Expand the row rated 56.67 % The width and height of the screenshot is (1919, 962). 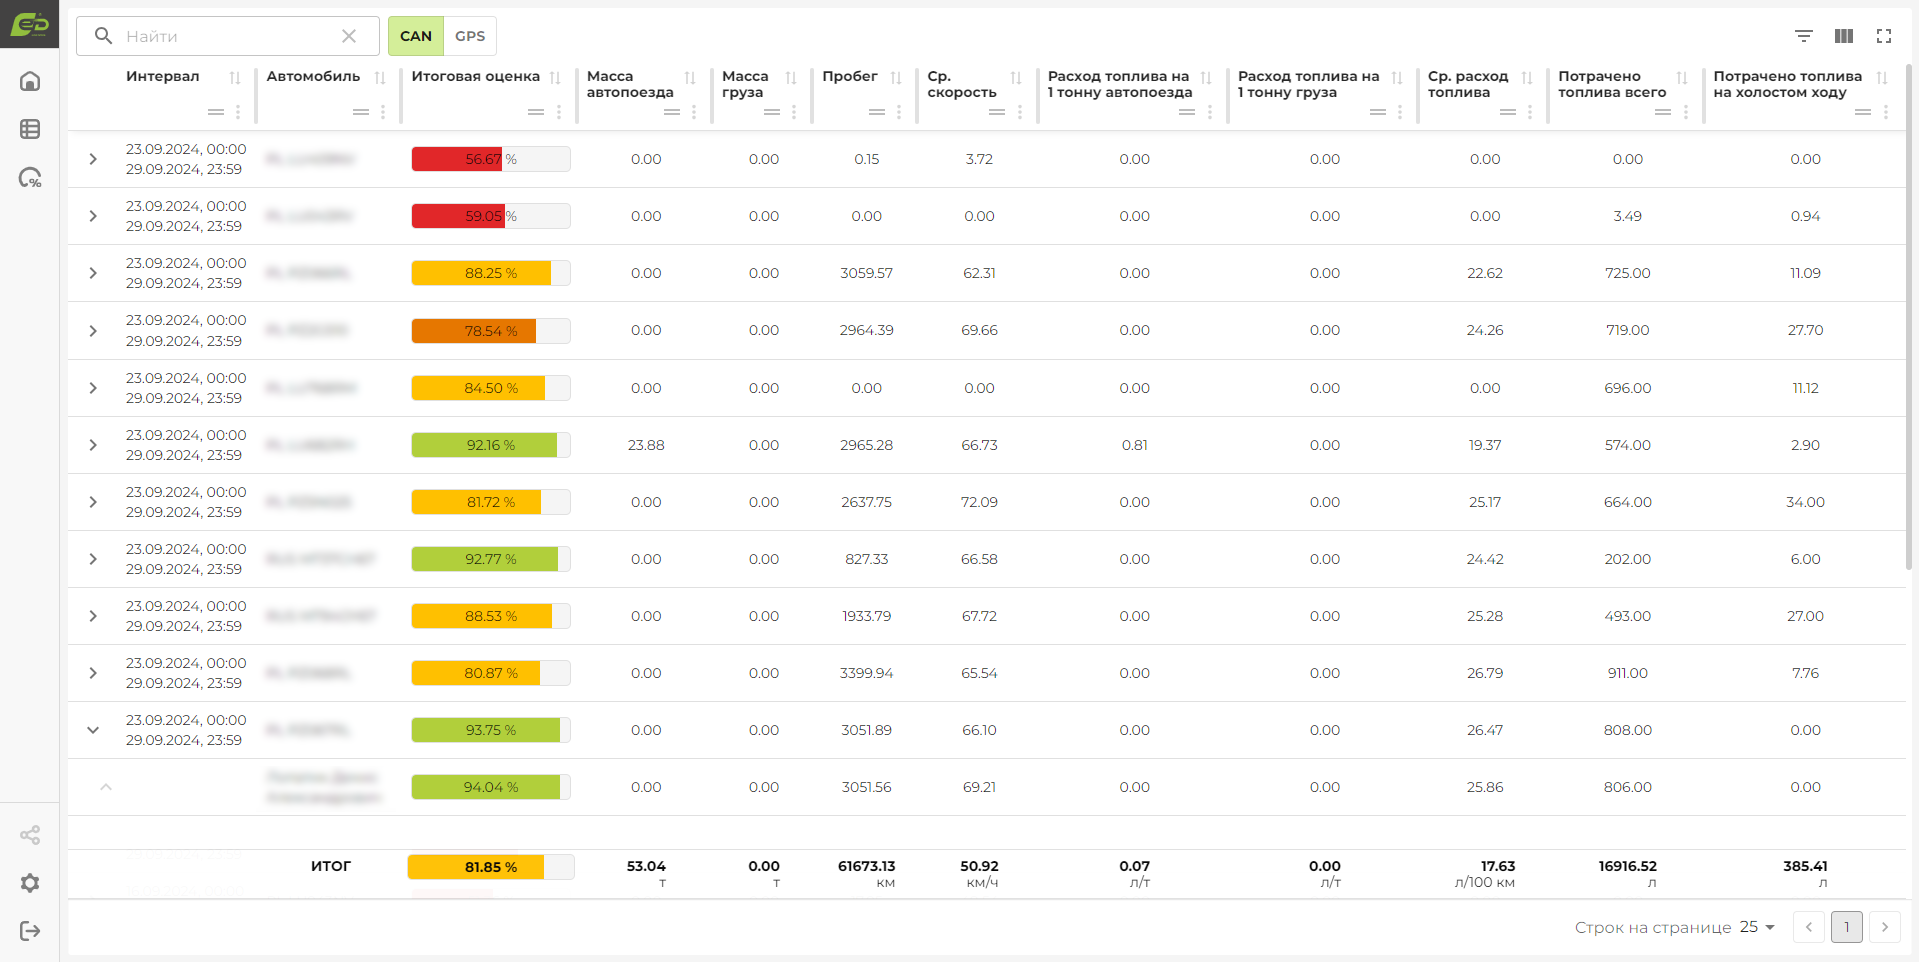point(93,159)
